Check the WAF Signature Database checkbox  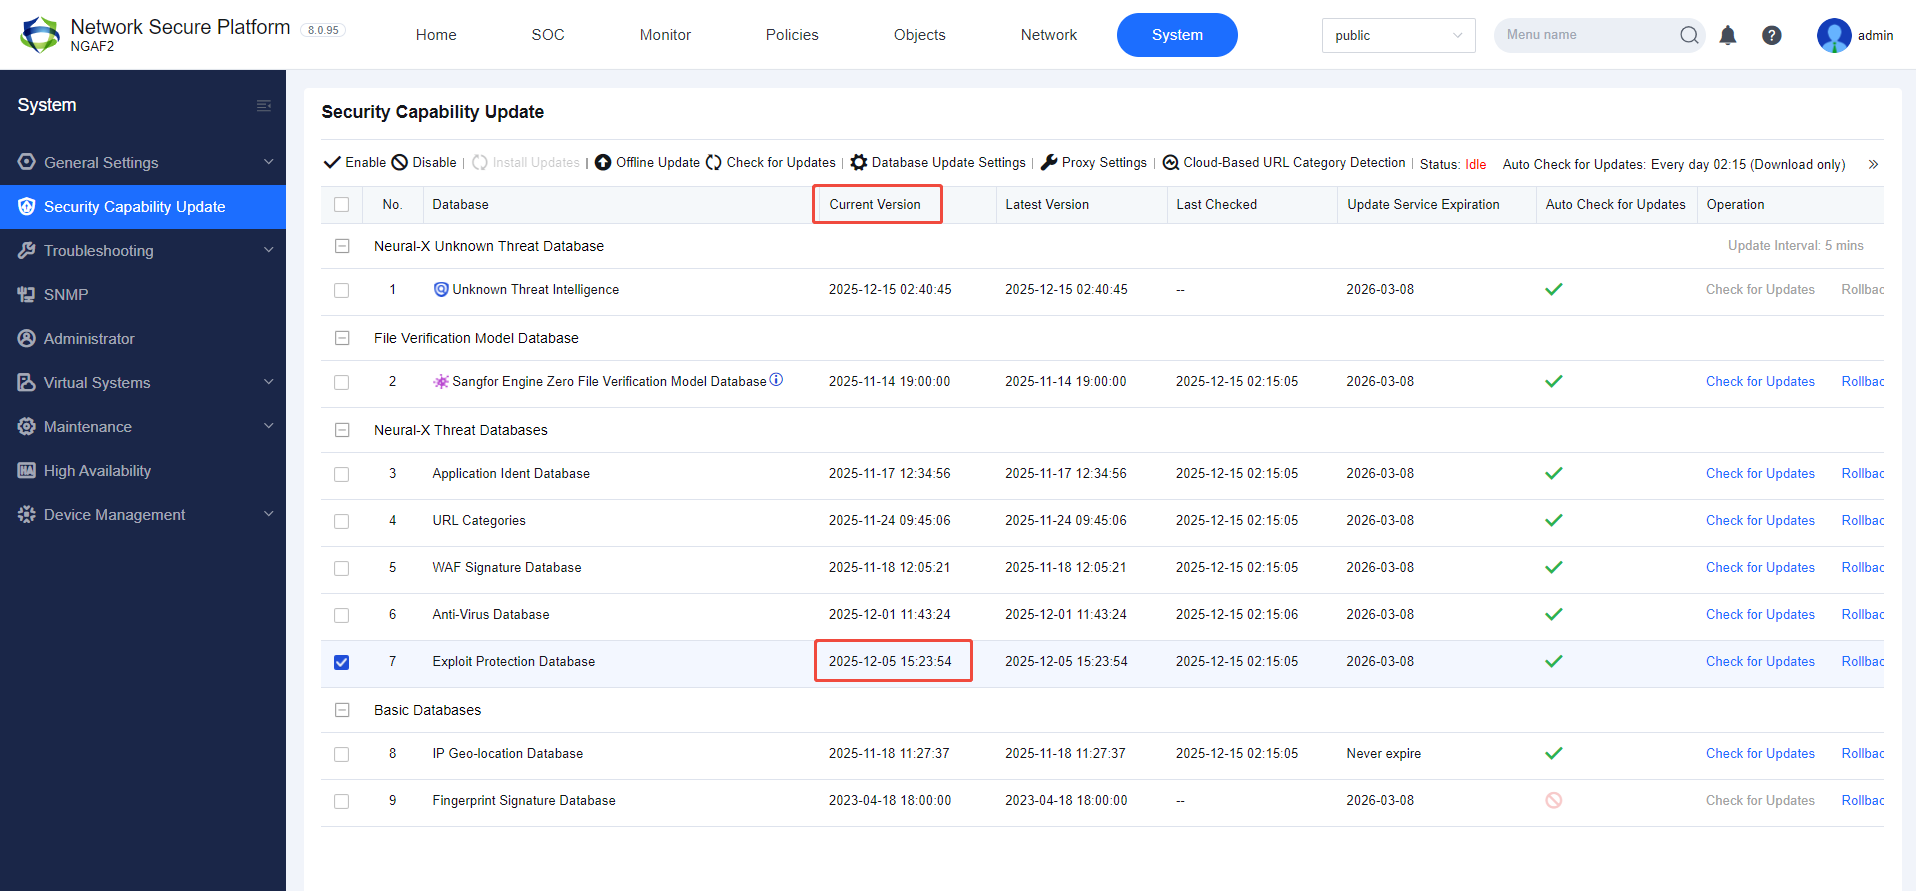pos(342,568)
